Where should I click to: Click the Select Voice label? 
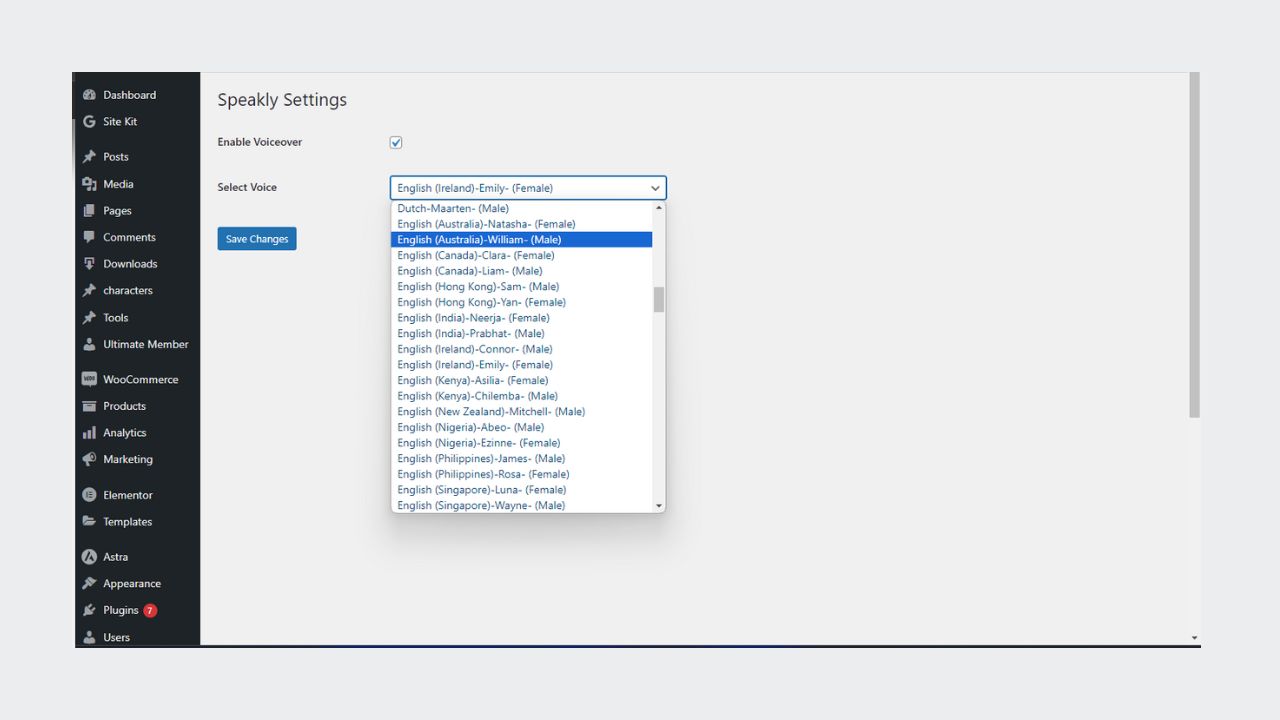(x=247, y=187)
